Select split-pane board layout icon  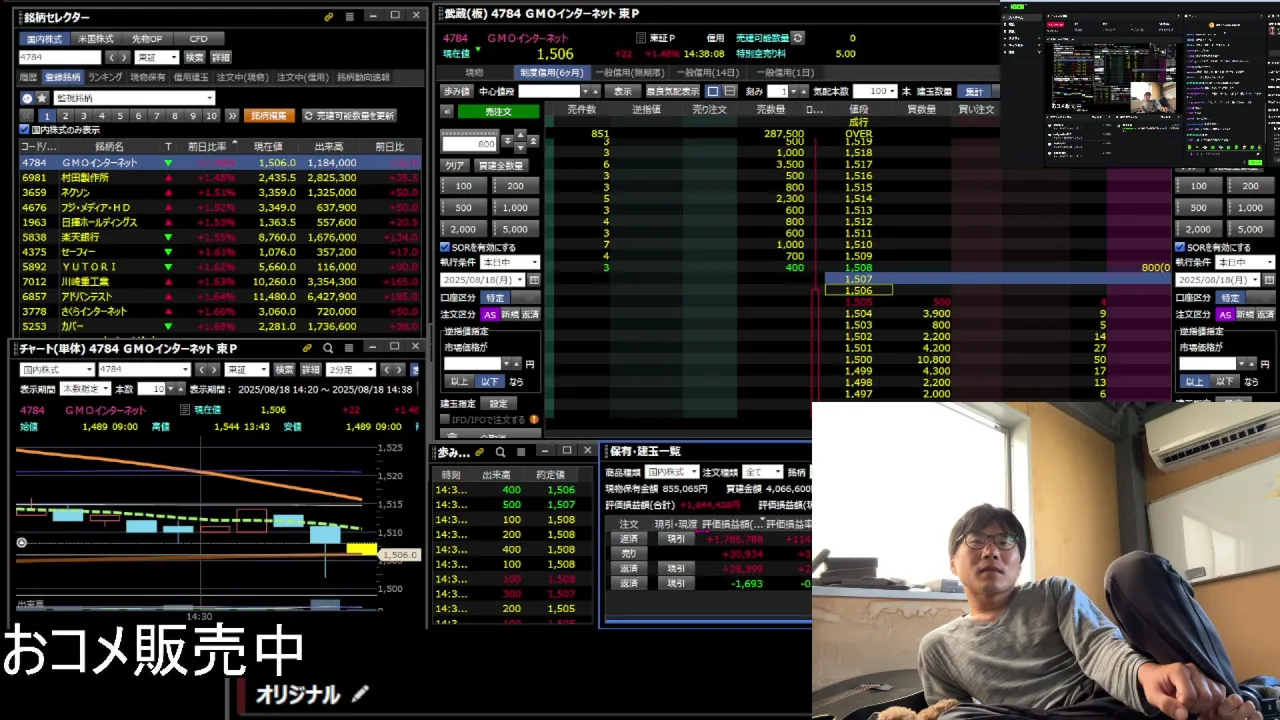pyautogui.click(x=729, y=91)
